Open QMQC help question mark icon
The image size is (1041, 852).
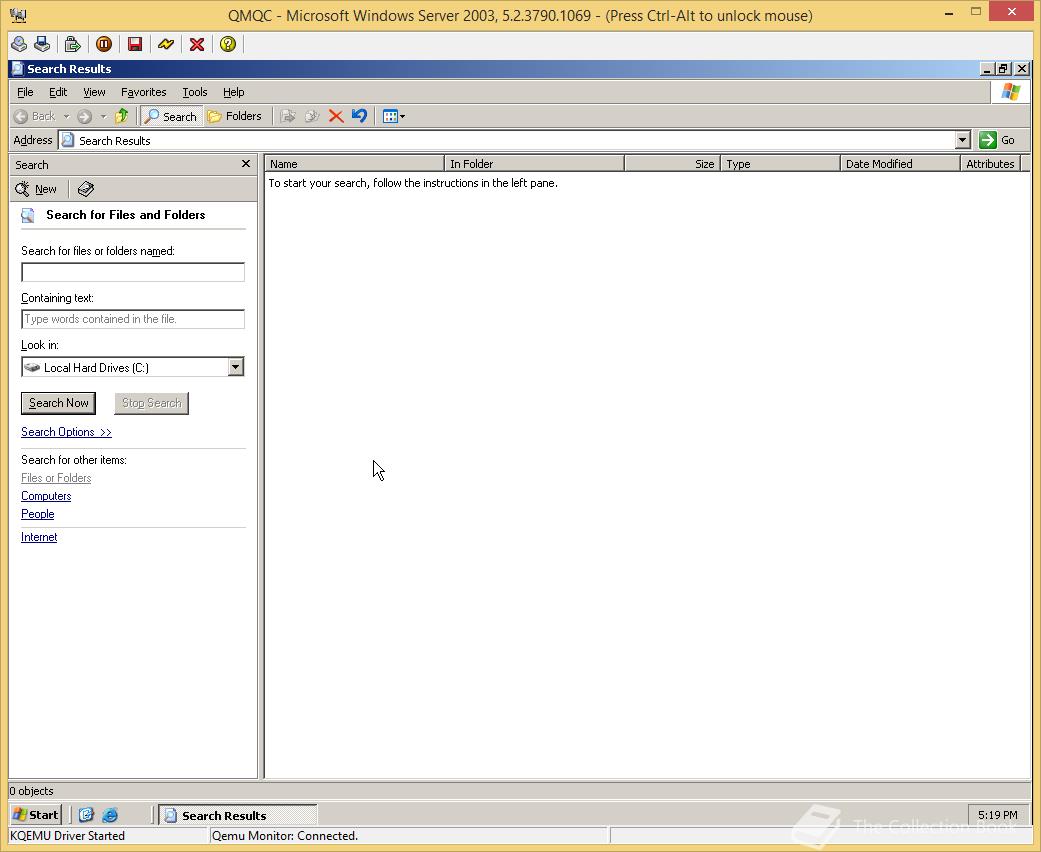(x=228, y=44)
